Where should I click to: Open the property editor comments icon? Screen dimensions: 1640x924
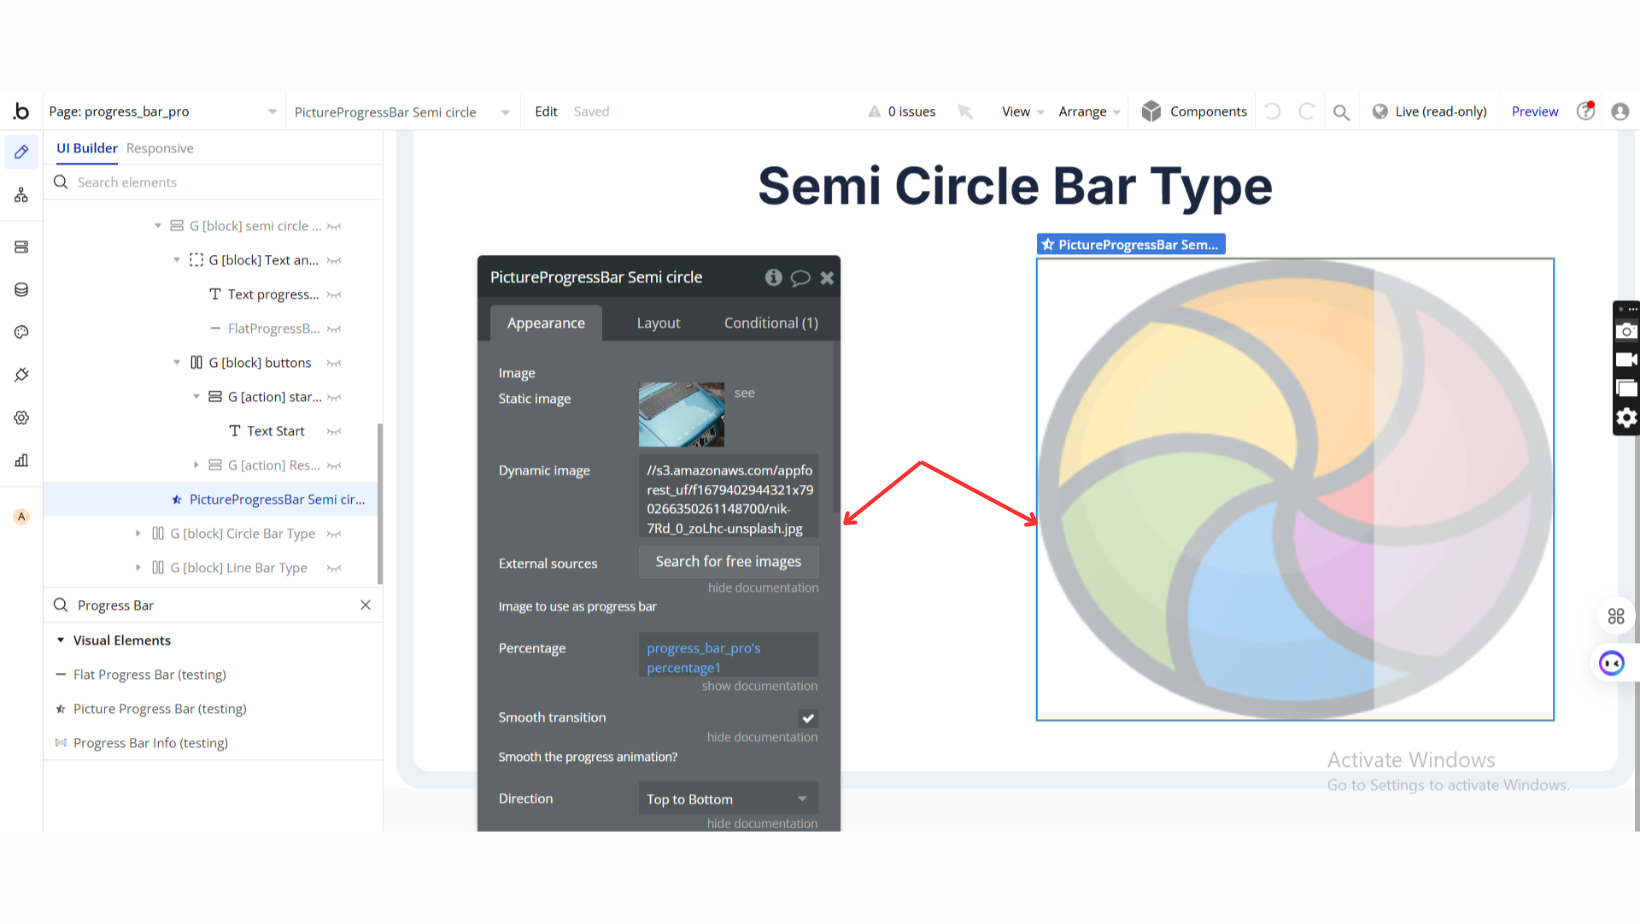pos(800,278)
